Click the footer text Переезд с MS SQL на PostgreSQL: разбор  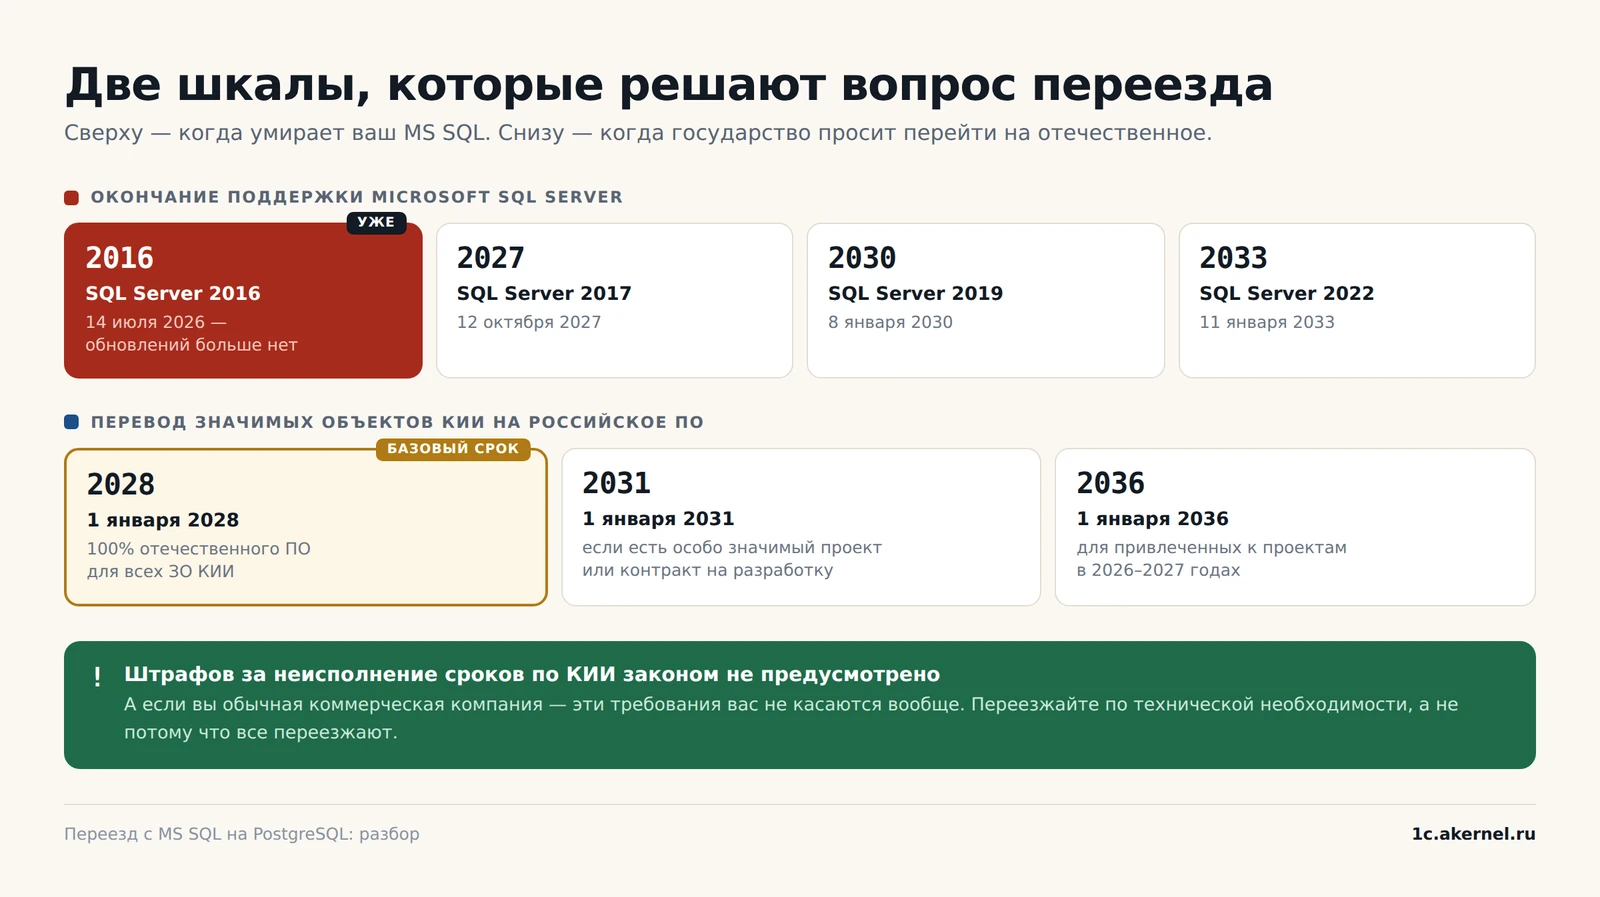(242, 834)
